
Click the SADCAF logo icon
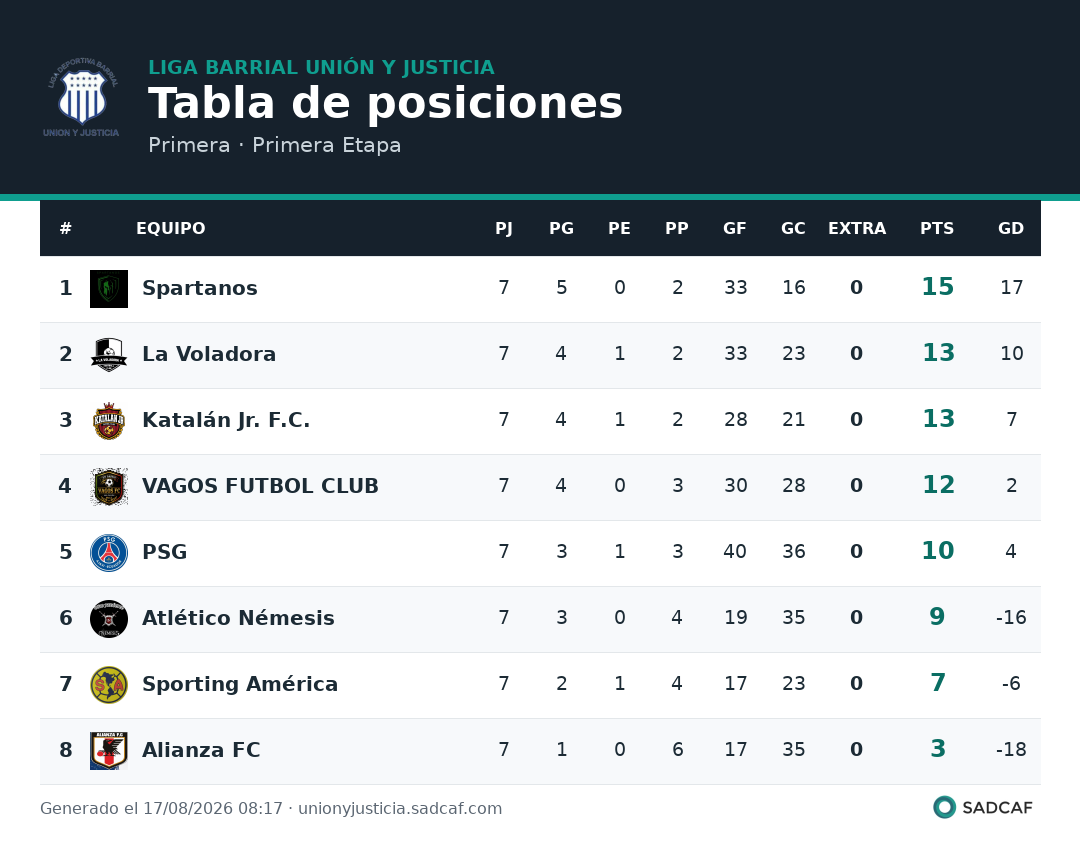point(944,807)
